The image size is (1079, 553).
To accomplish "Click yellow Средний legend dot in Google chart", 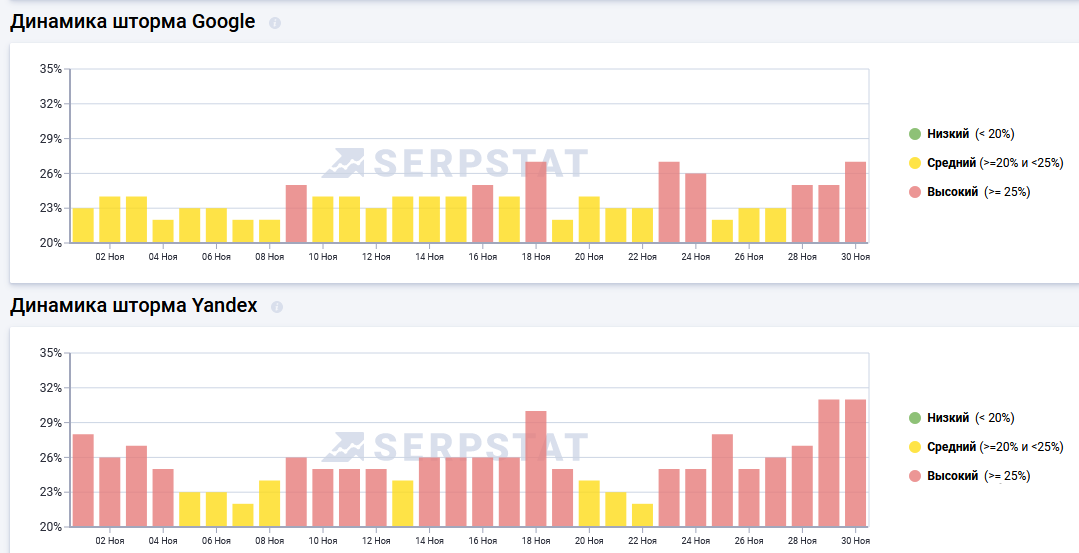I will [914, 163].
